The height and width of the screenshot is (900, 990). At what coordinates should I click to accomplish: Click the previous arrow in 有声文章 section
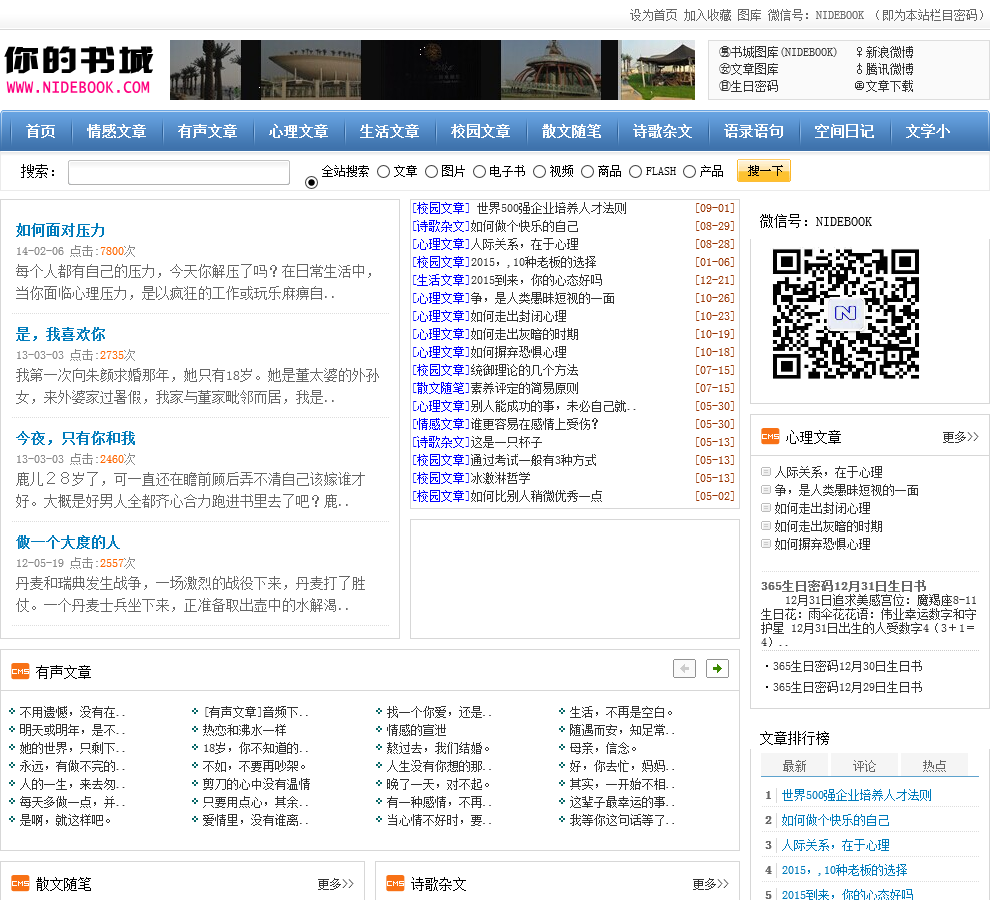tap(684, 668)
